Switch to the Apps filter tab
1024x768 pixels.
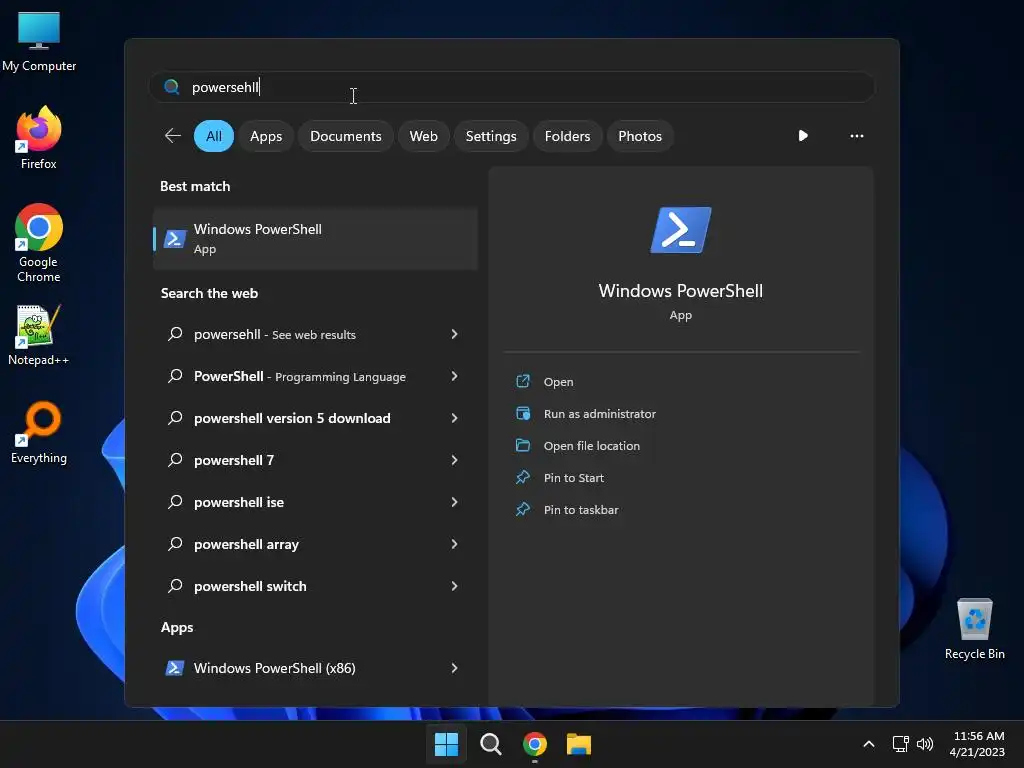(x=266, y=136)
